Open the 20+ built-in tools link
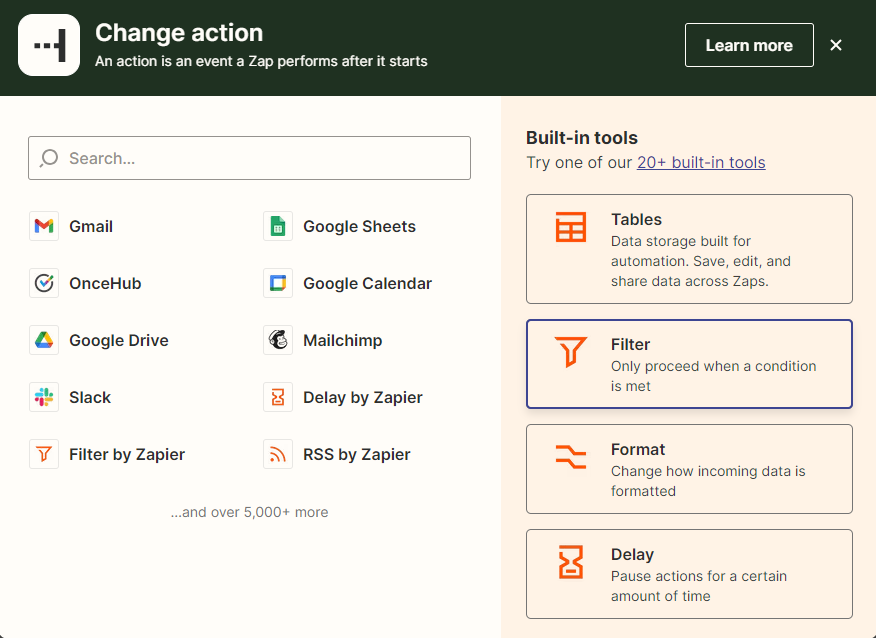The height and width of the screenshot is (638, 876). [x=701, y=163]
